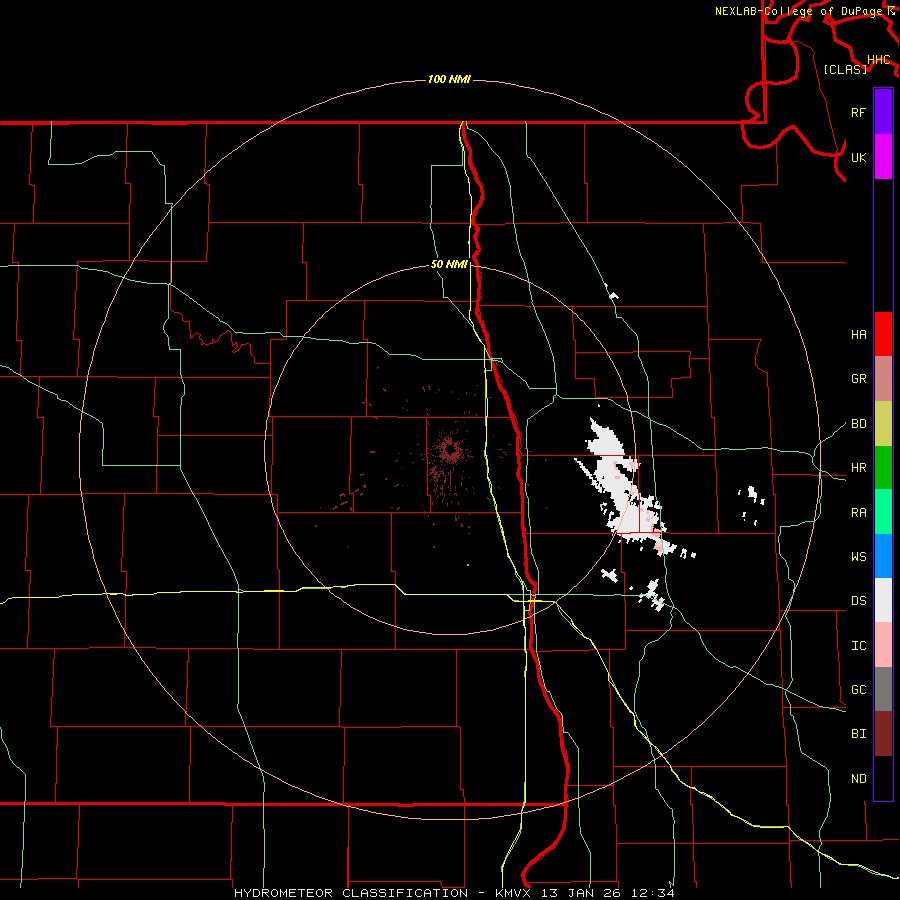Screen dimensions: 900x900
Task: Click the gray GC legend swatch
Action: 883,689
